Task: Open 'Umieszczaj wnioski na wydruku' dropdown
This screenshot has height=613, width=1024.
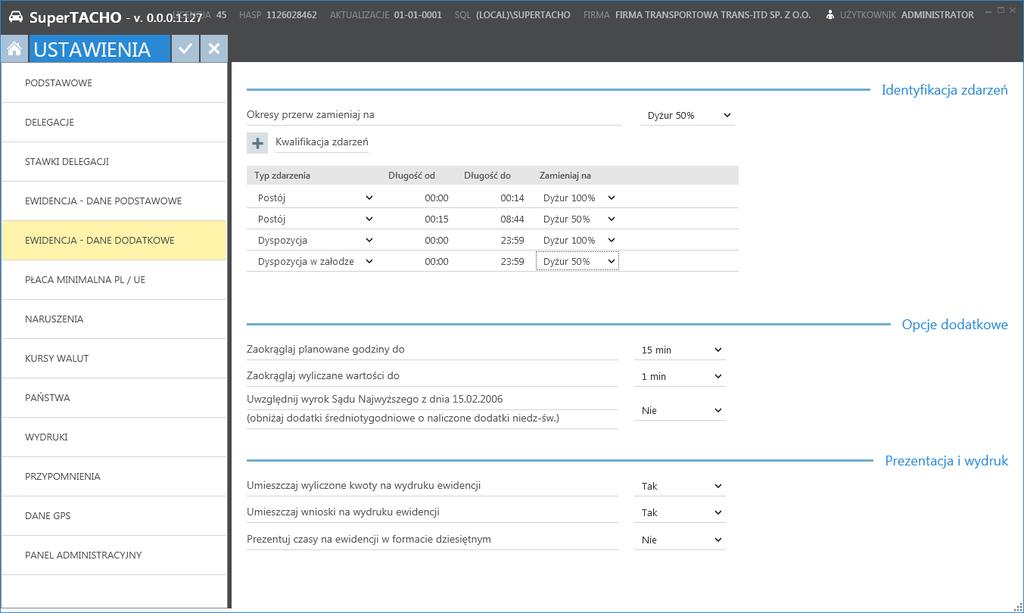Action: tap(680, 513)
